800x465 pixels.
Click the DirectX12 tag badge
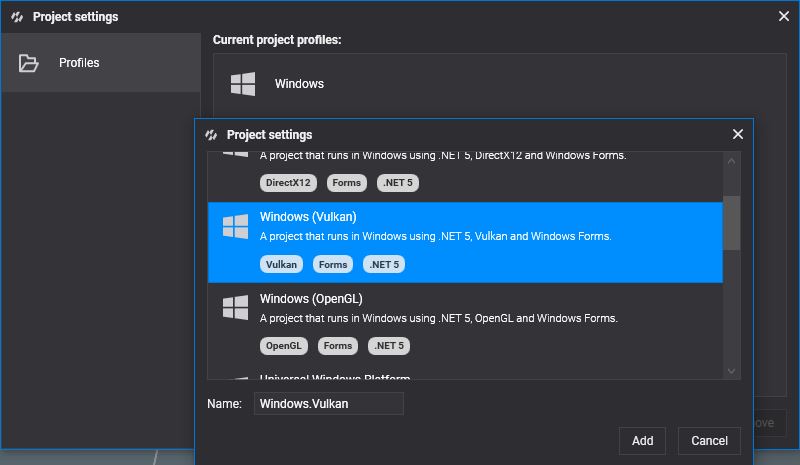tap(287, 183)
